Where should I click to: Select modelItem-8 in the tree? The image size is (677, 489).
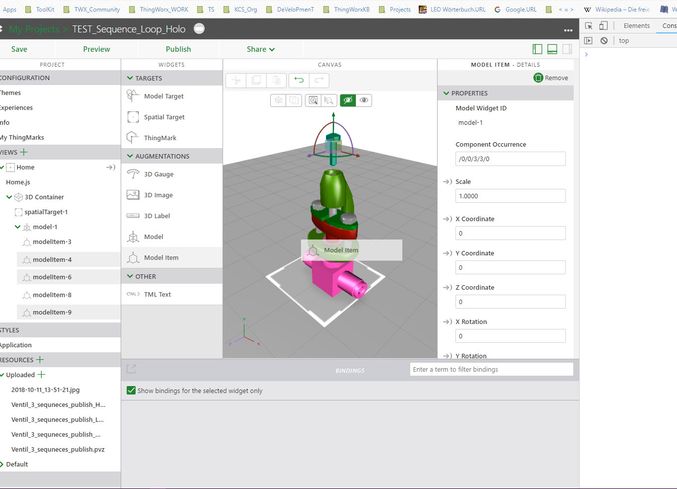52,295
